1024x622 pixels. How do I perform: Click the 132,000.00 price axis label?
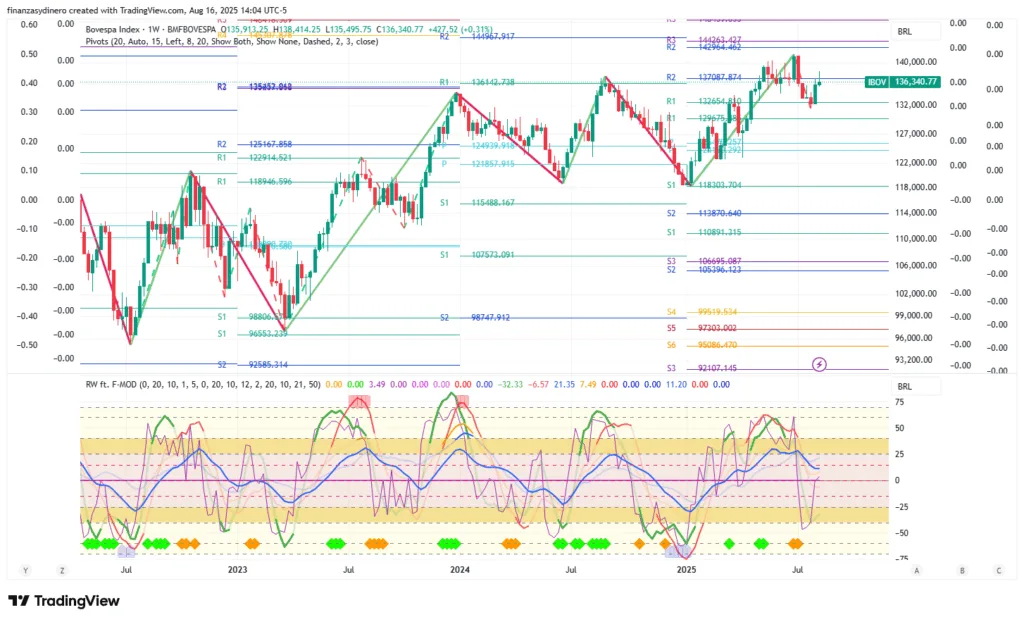coord(916,105)
